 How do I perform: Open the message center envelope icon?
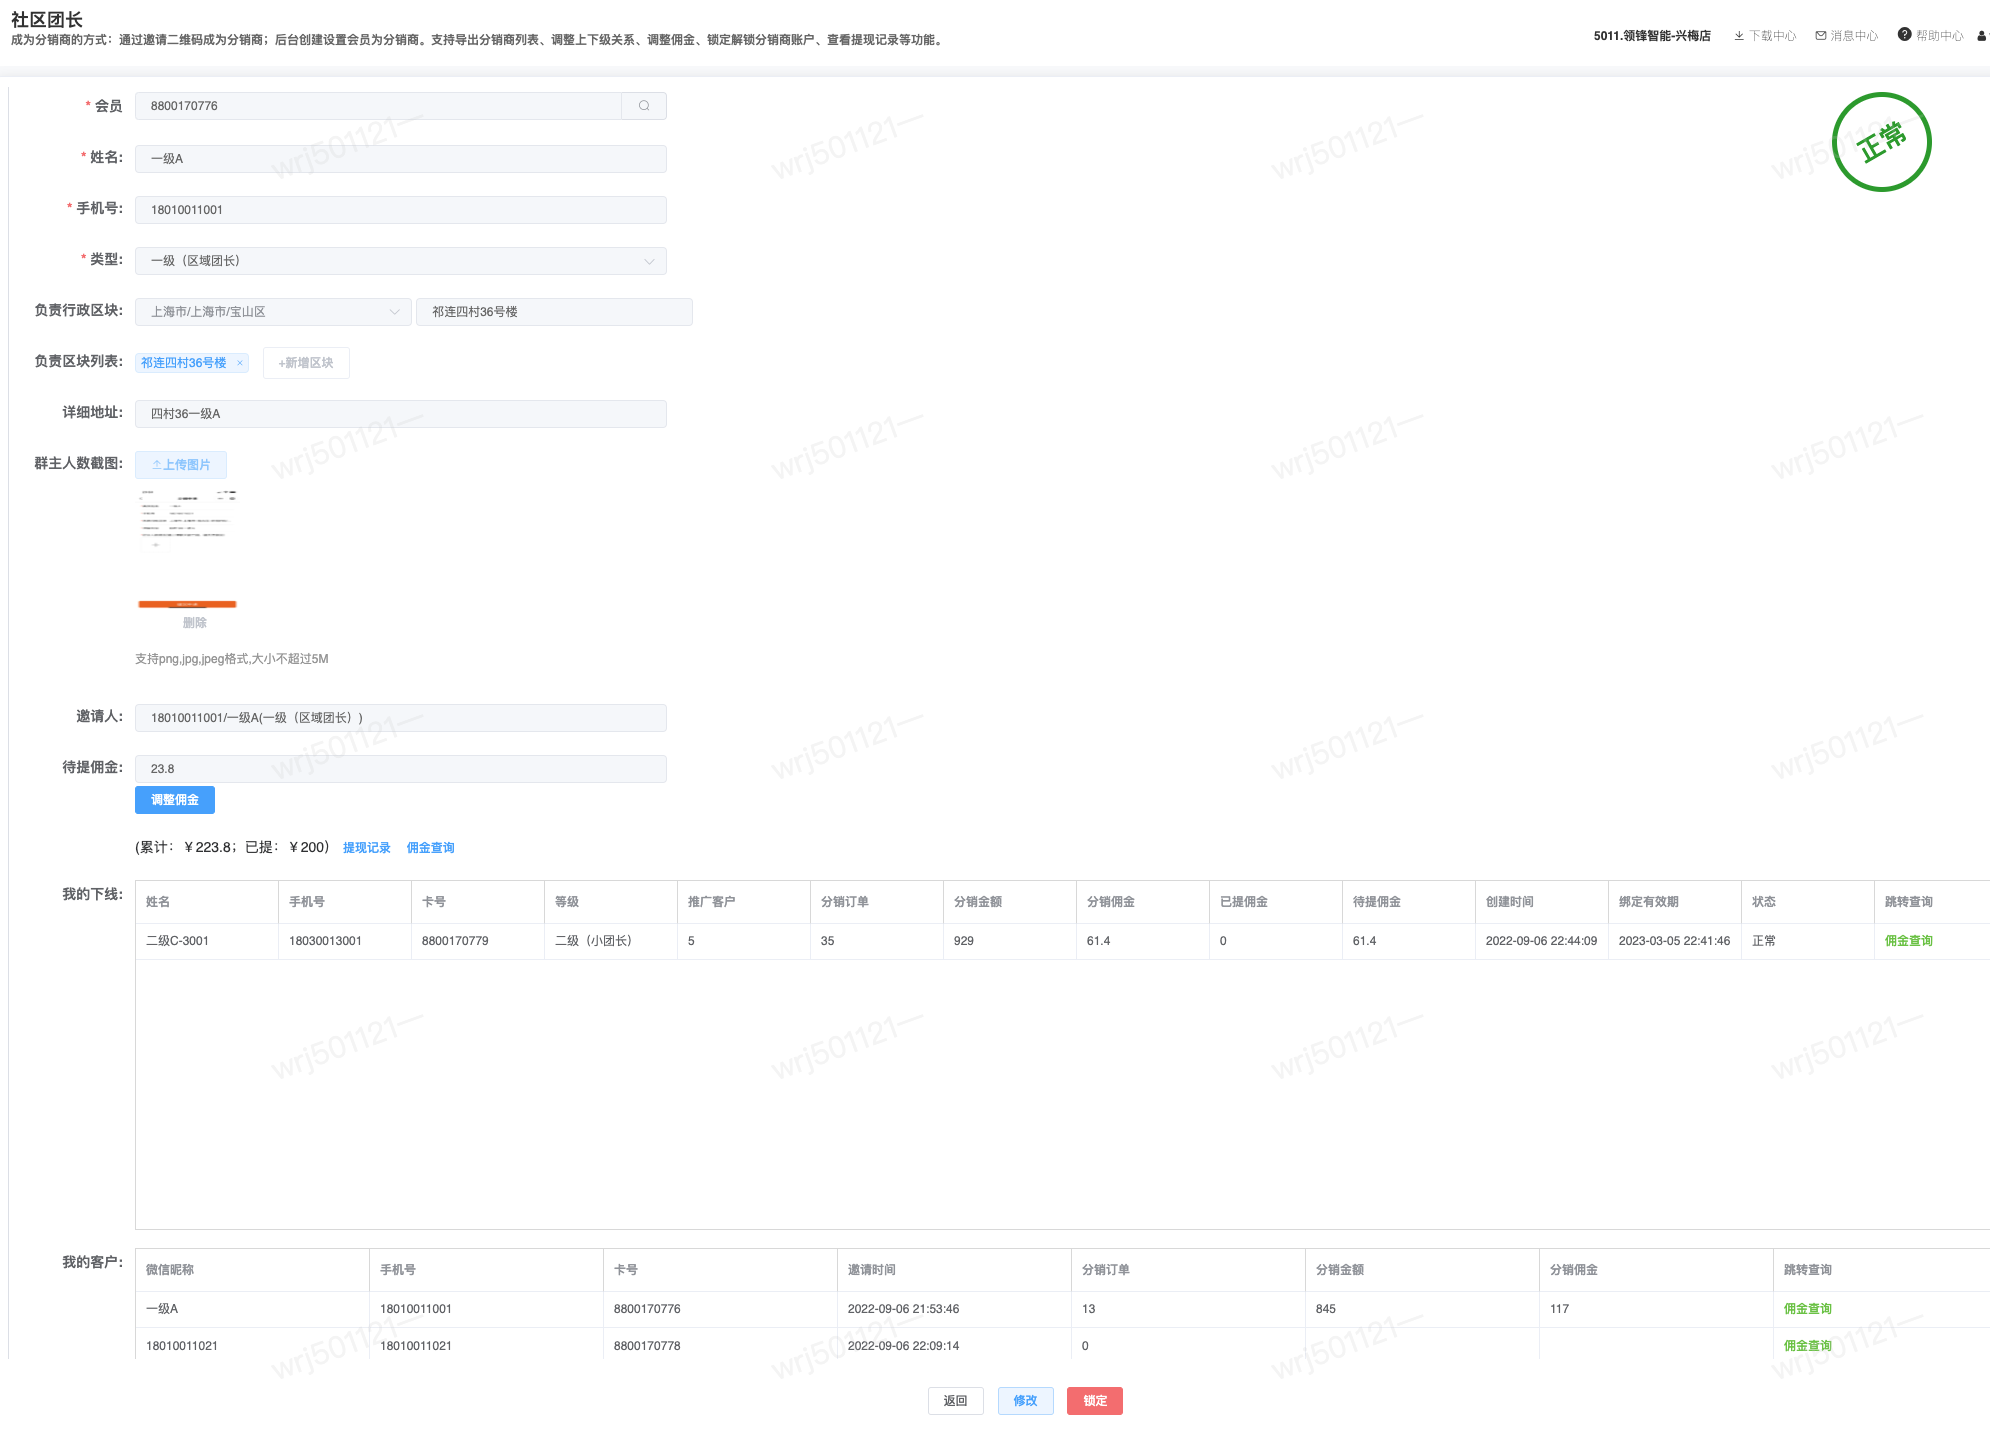click(x=1821, y=36)
